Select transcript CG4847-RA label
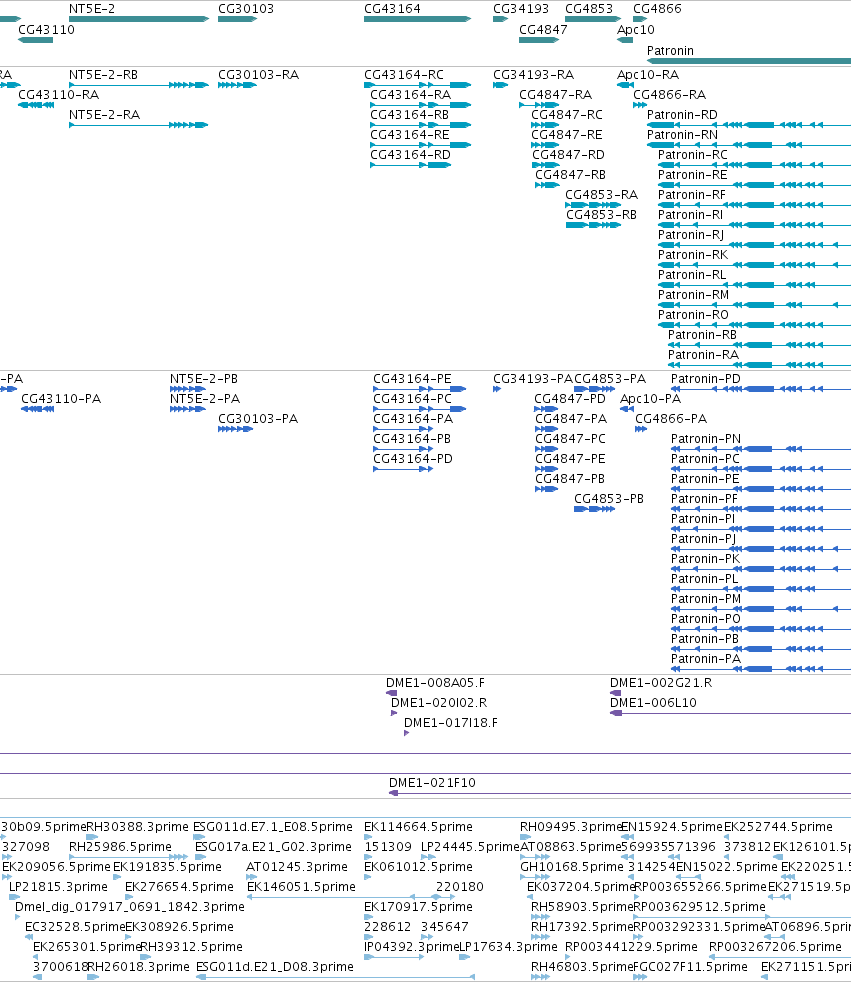 tap(555, 95)
